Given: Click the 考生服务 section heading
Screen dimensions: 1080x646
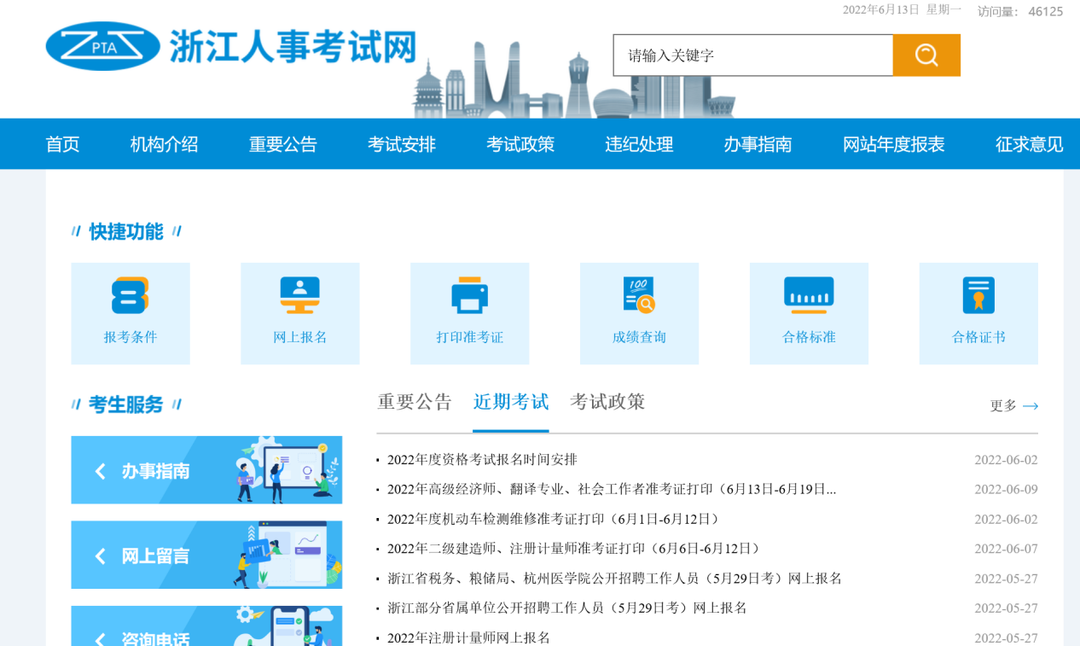Looking at the screenshot, I should 126,404.
